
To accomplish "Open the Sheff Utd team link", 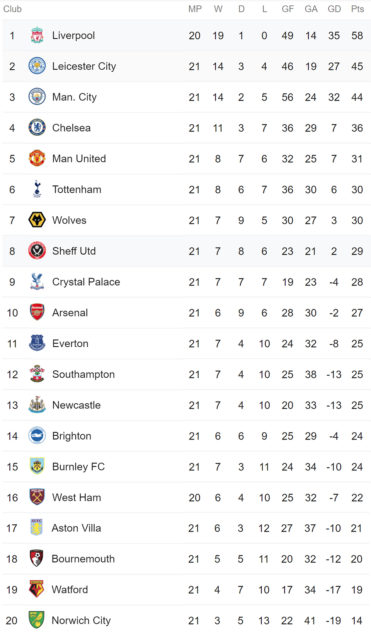I will pyautogui.click(x=74, y=251).
